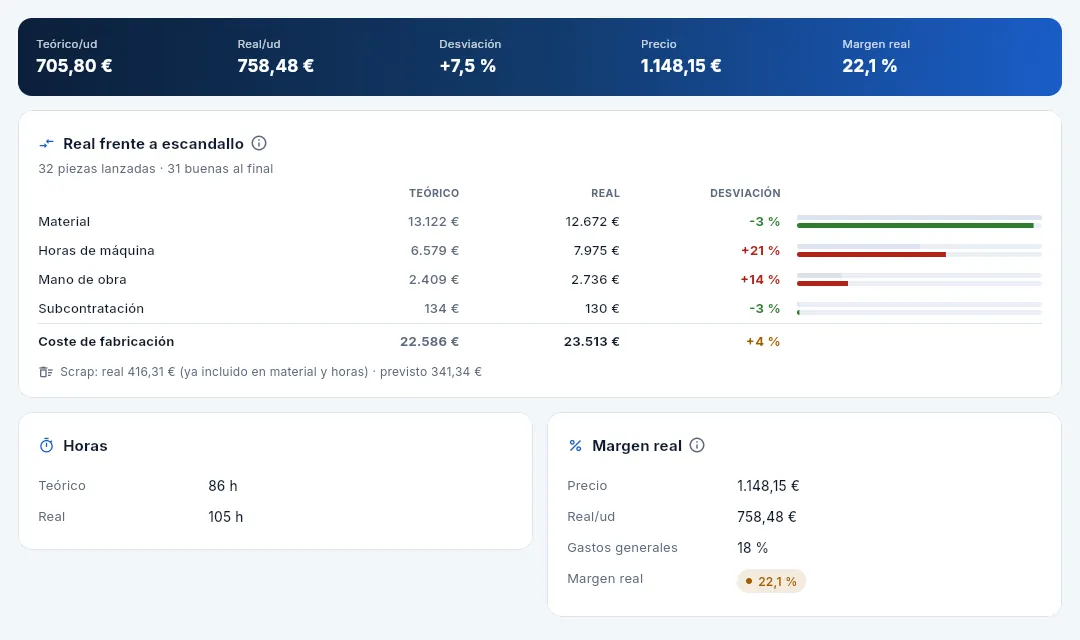Select the 86 h theoretical hours value

click(x=223, y=486)
